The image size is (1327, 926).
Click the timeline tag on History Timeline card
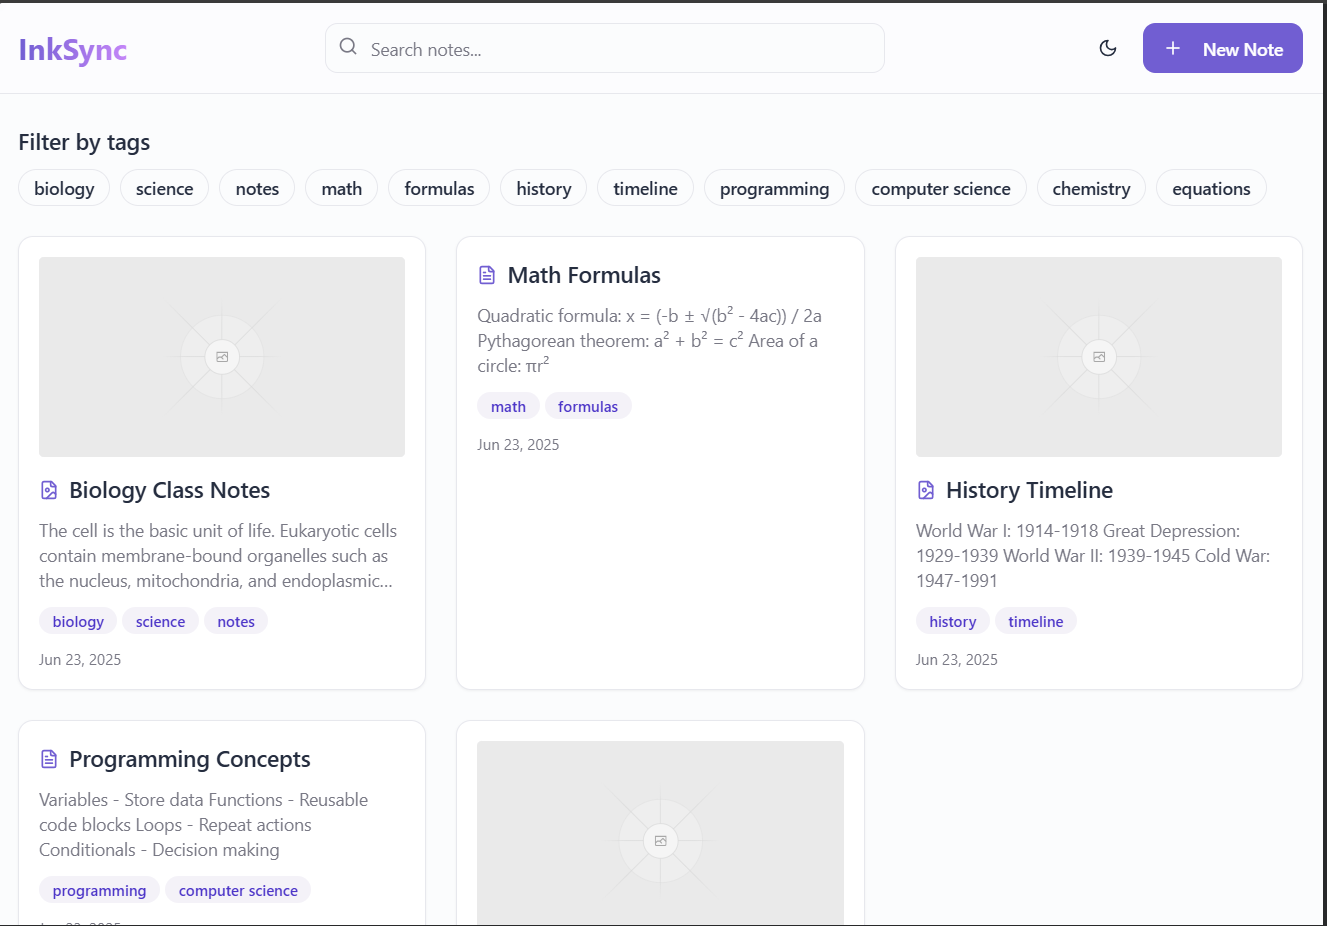pyautogui.click(x=1035, y=621)
